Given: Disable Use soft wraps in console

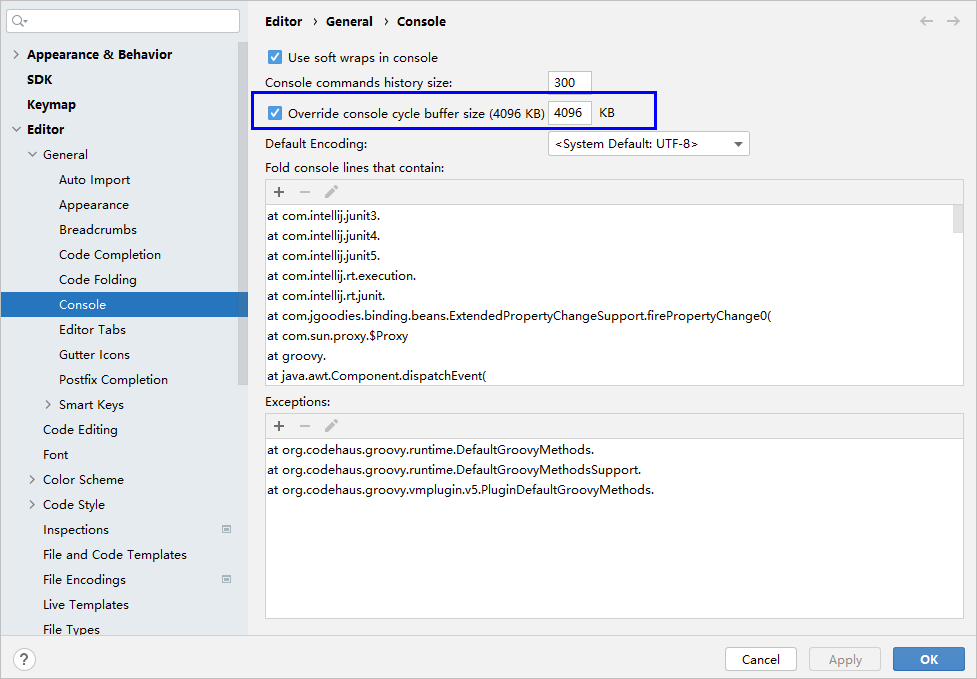Looking at the screenshot, I should (275, 58).
